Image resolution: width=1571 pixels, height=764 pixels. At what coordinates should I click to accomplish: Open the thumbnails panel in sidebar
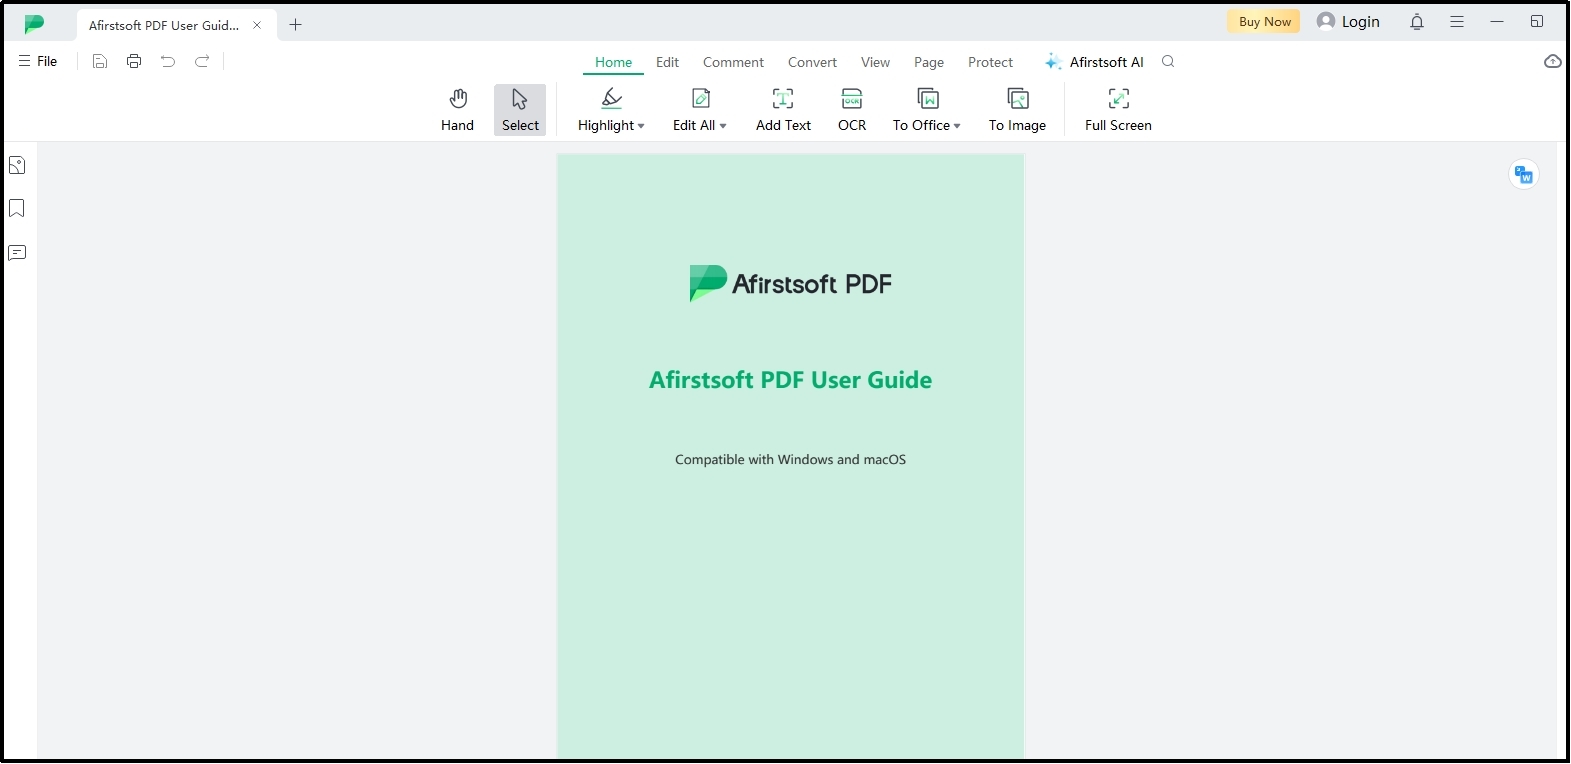tap(17, 165)
